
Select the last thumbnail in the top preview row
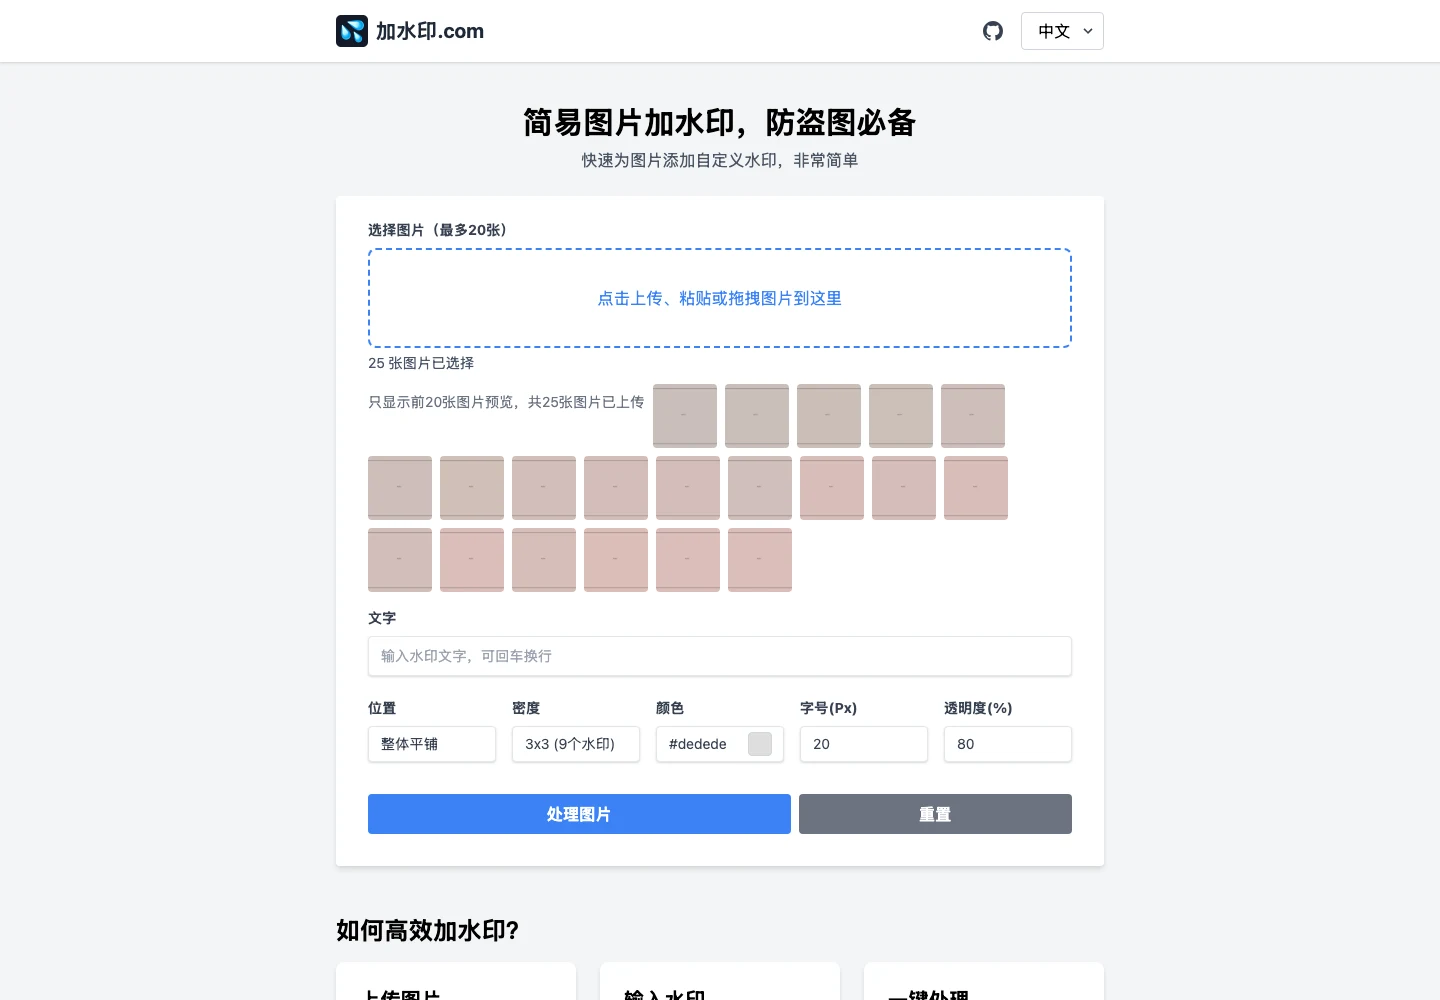tap(973, 416)
